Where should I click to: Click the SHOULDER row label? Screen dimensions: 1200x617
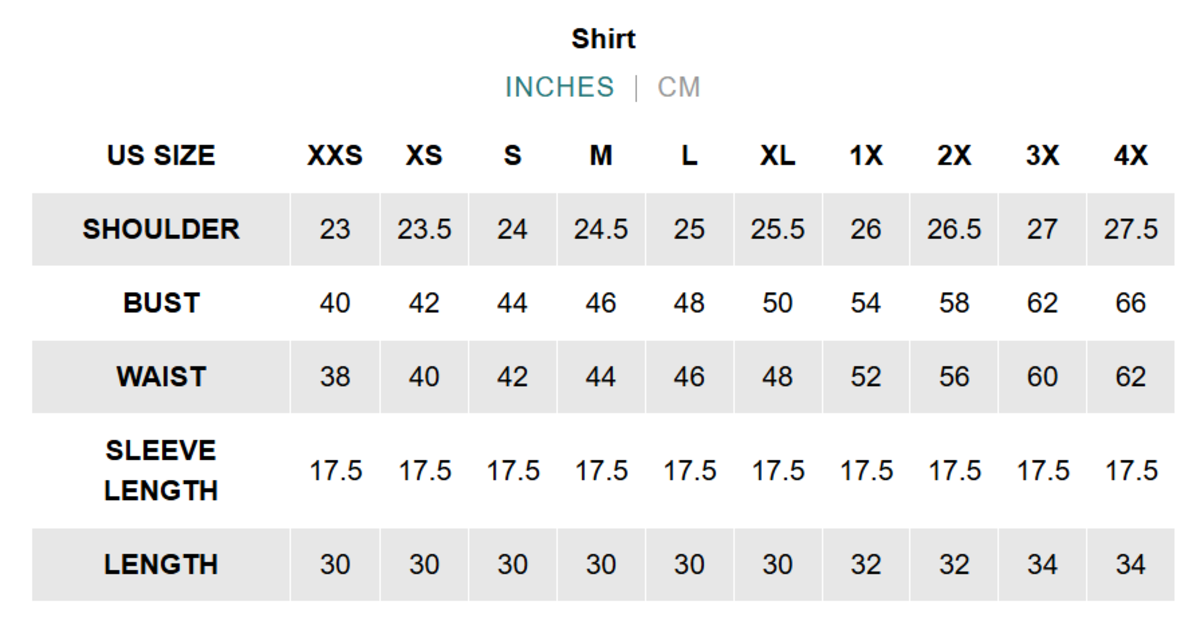point(161,229)
